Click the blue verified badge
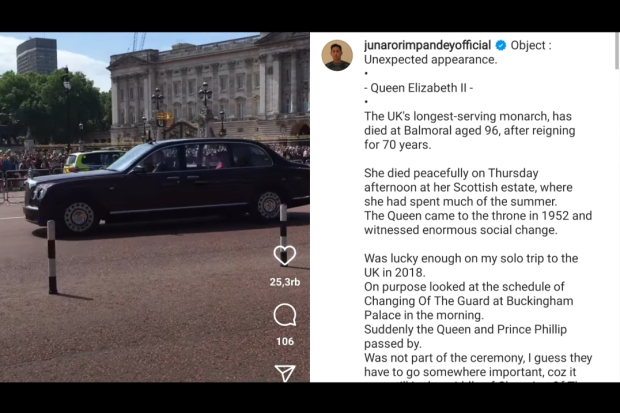This screenshot has height=413, width=620. click(x=501, y=45)
